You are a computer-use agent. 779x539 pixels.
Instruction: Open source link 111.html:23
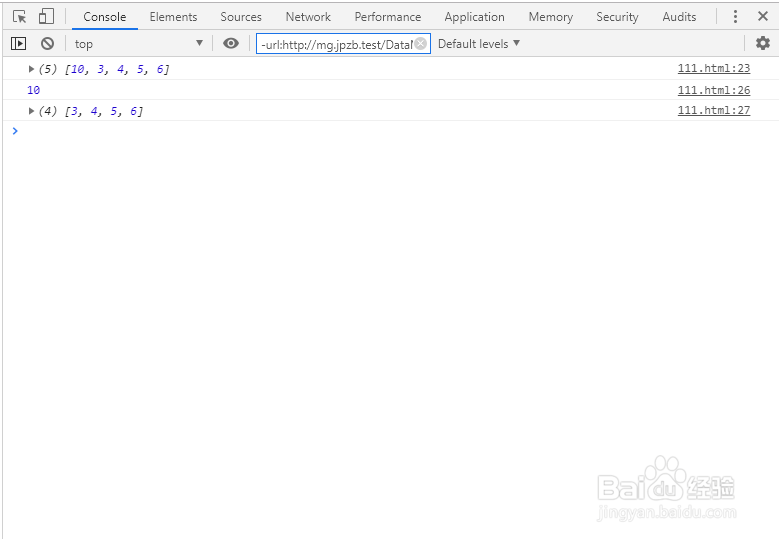714,69
